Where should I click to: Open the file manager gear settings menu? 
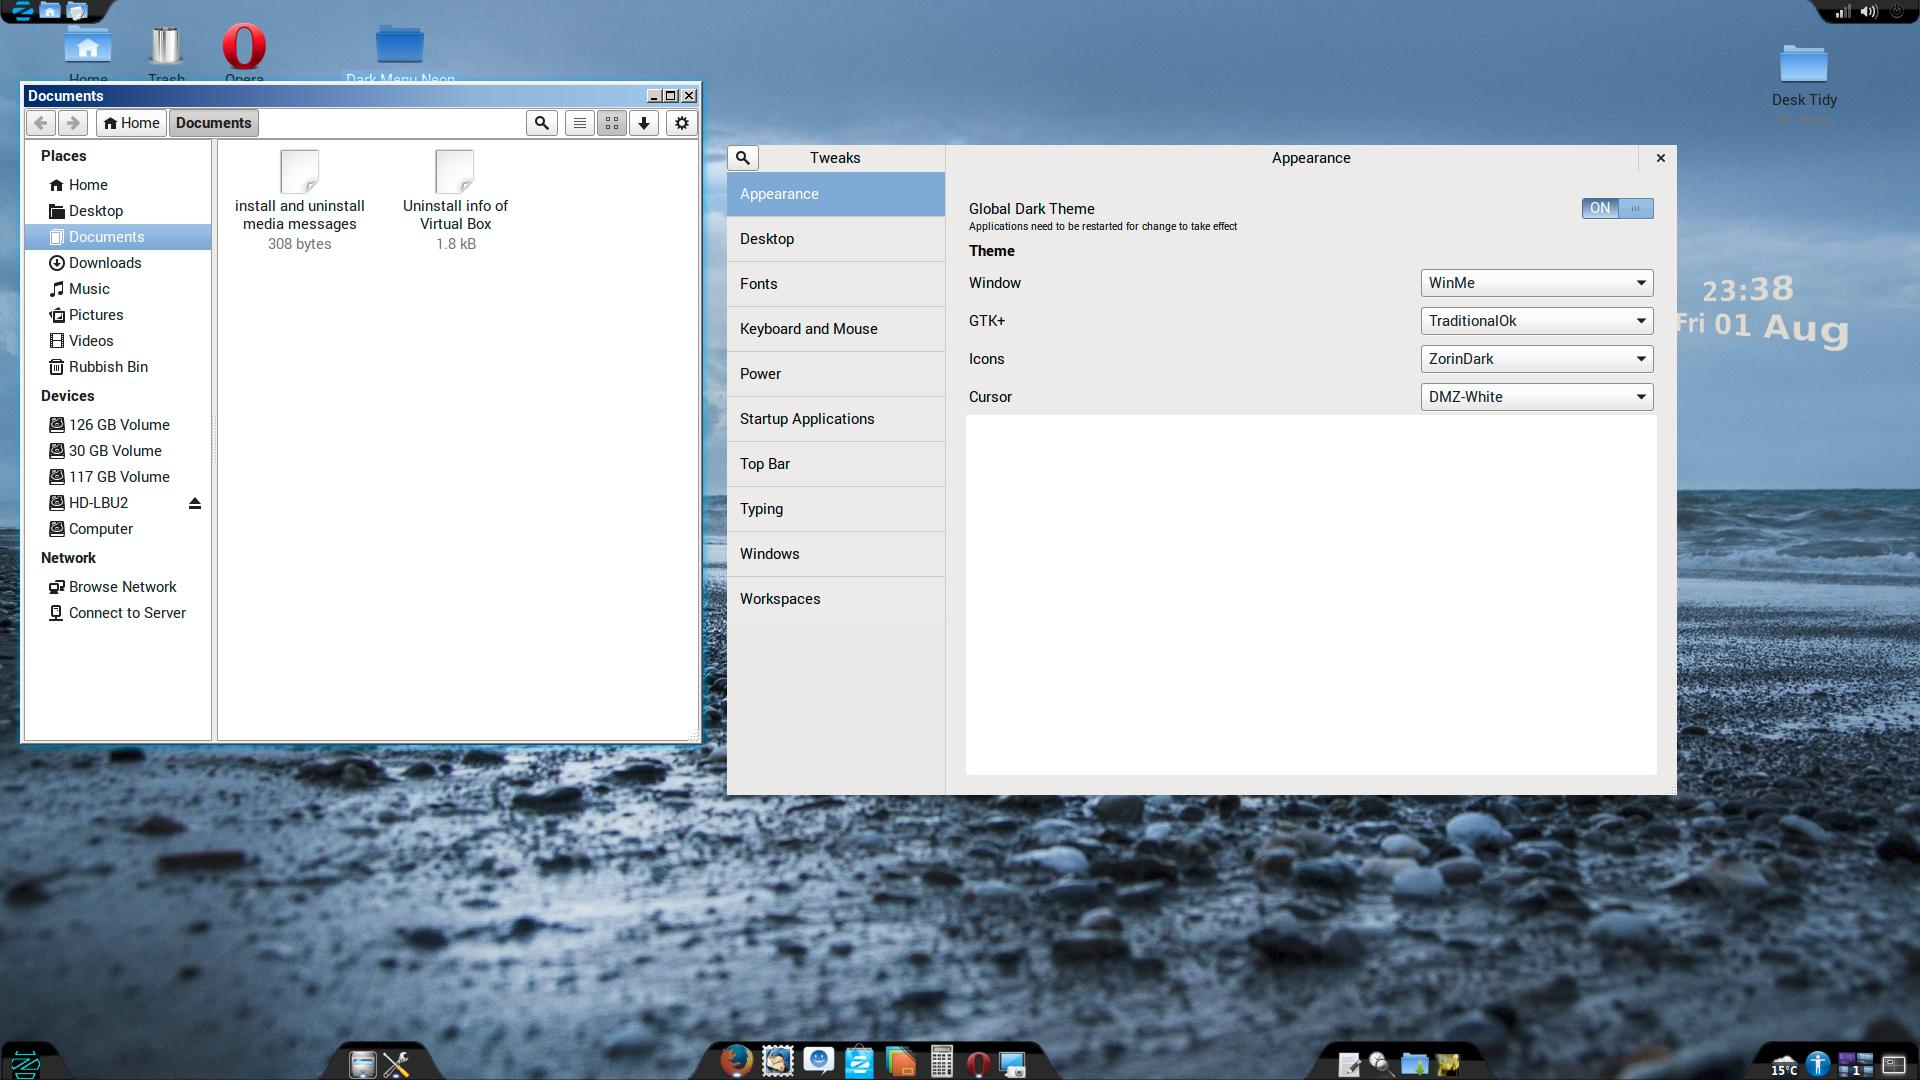pyautogui.click(x=682, y=123)
